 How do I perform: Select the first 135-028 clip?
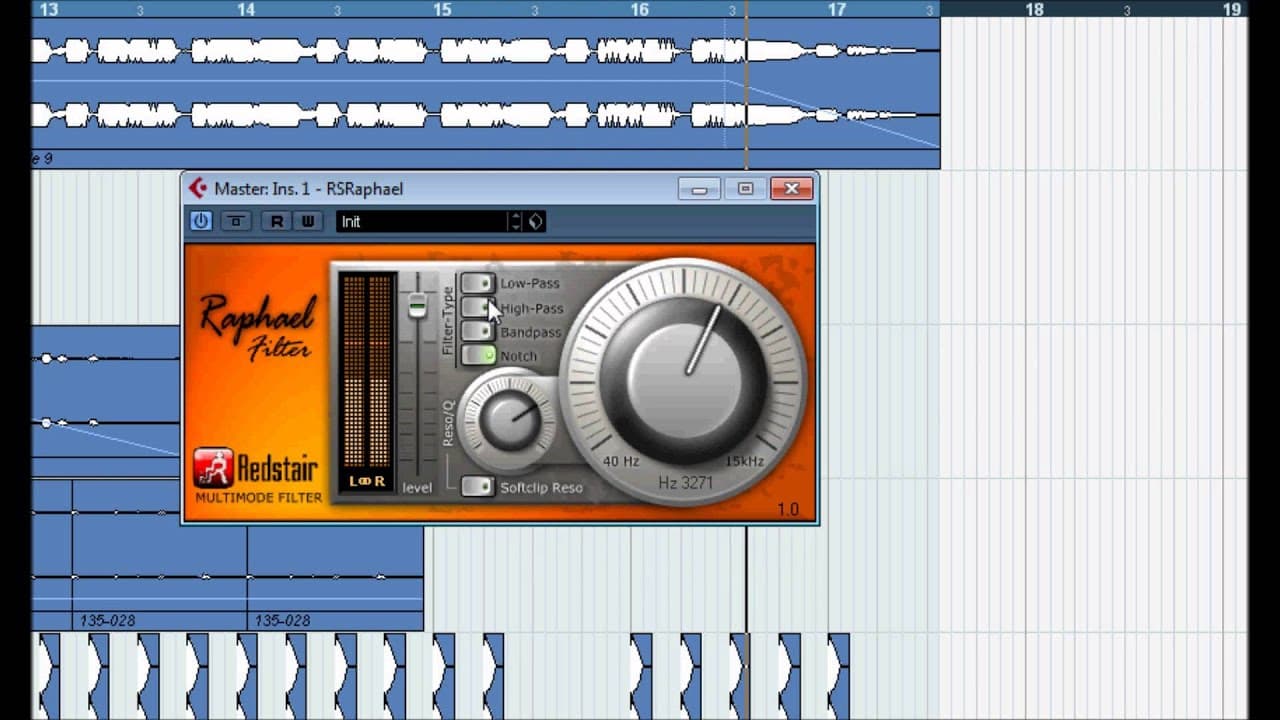pyautogui.click(x=108, y=621)
